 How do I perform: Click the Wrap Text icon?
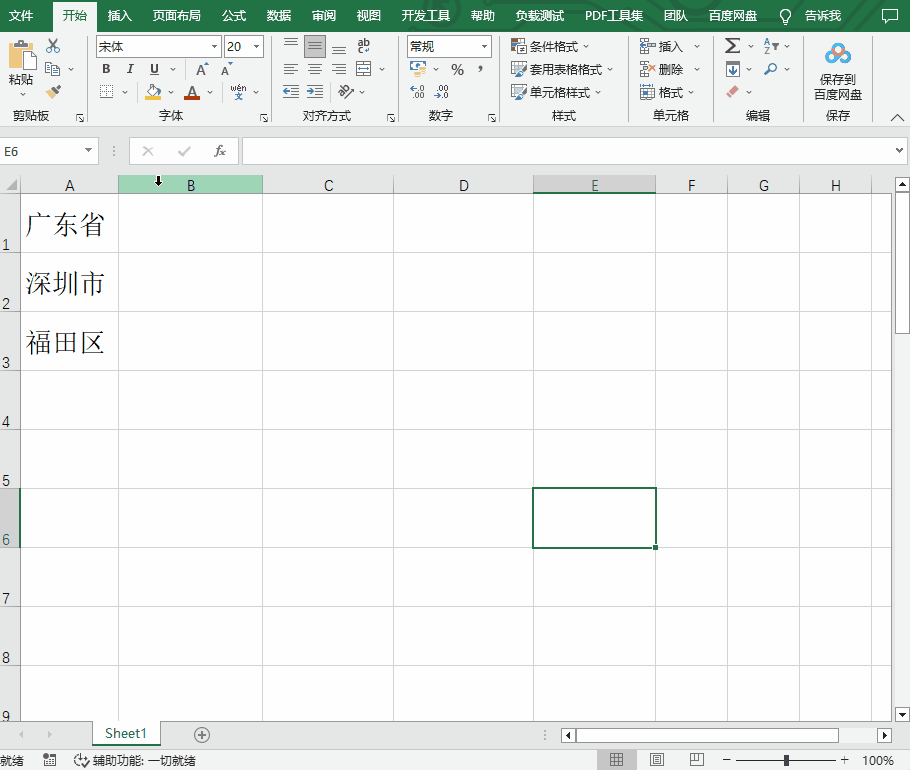point(364,46)
